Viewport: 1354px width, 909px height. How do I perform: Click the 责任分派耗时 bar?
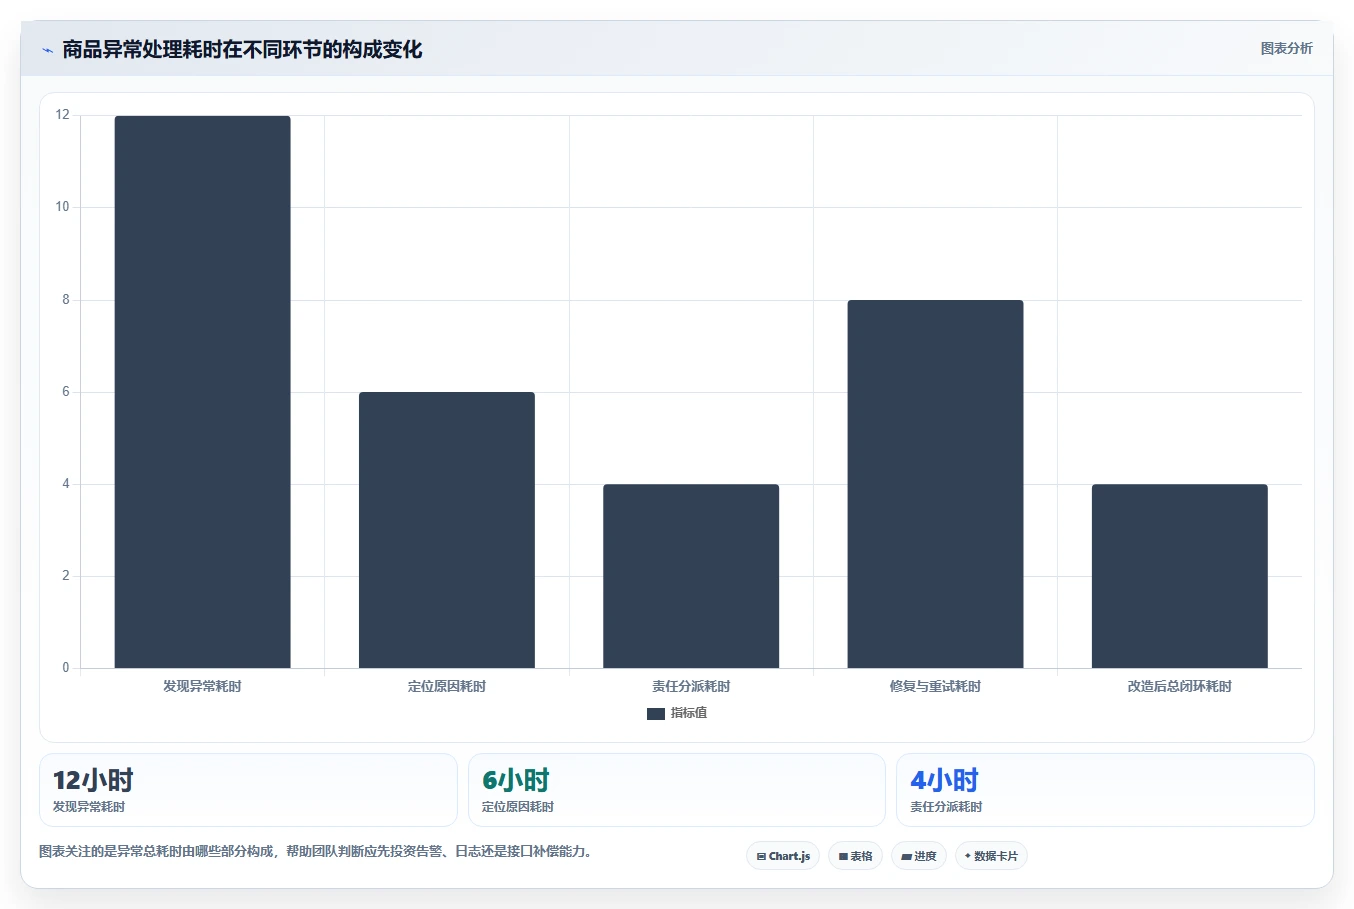[691, 576]
